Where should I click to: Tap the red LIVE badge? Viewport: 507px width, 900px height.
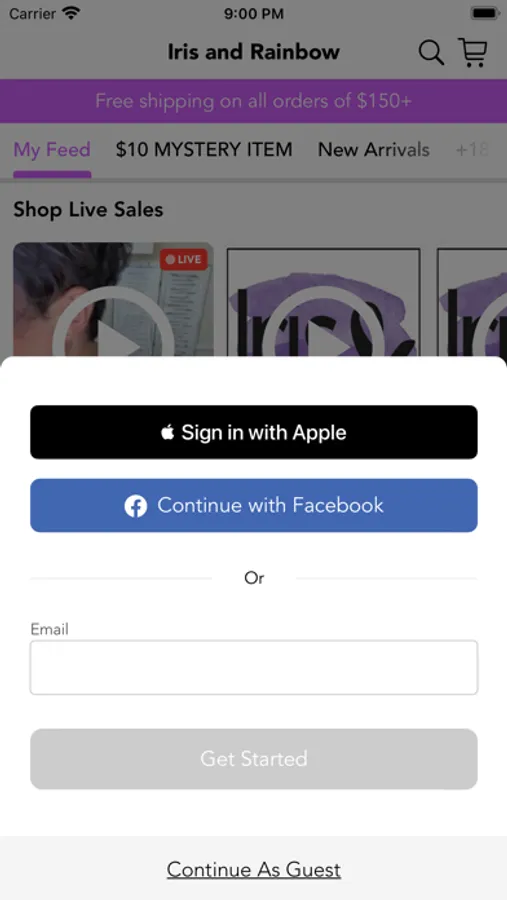point(184,259)
